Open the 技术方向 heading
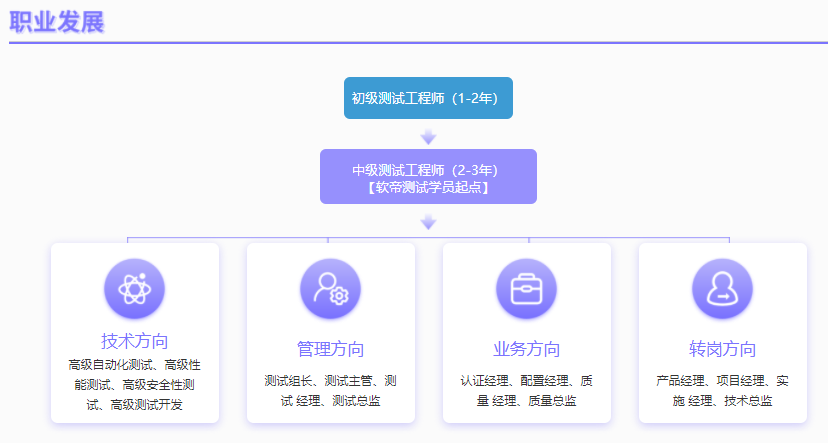The width and height of the screenshot is (828, 443). point(134,341)
